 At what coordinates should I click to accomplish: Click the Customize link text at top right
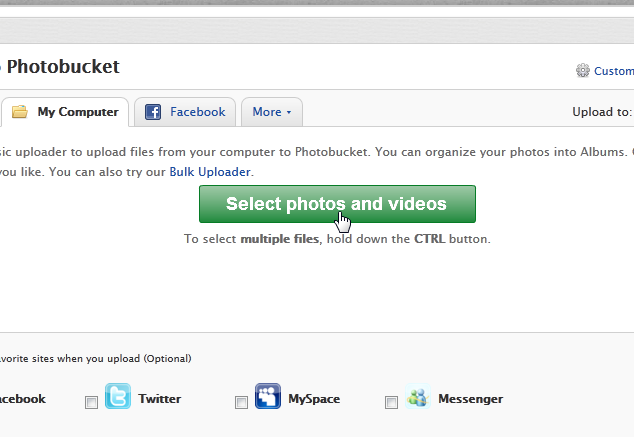click(613, 71)
